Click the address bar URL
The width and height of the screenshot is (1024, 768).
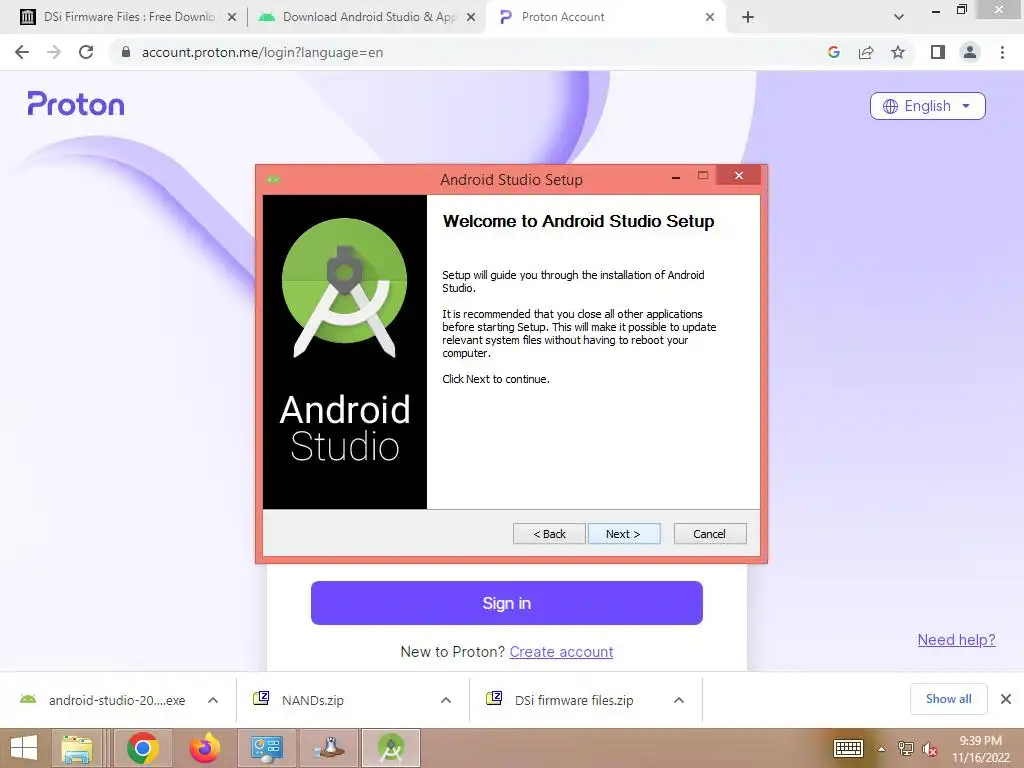pos(263,52)
